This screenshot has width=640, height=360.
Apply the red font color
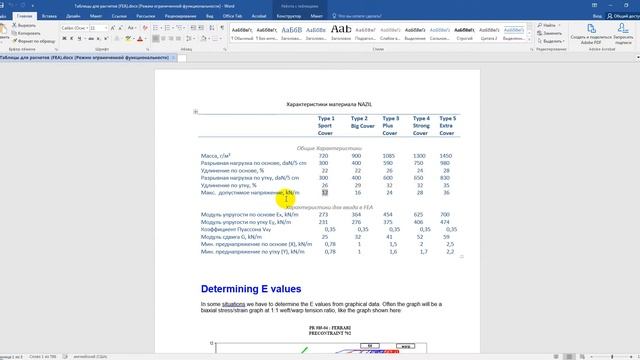click(x=140, y=39)
